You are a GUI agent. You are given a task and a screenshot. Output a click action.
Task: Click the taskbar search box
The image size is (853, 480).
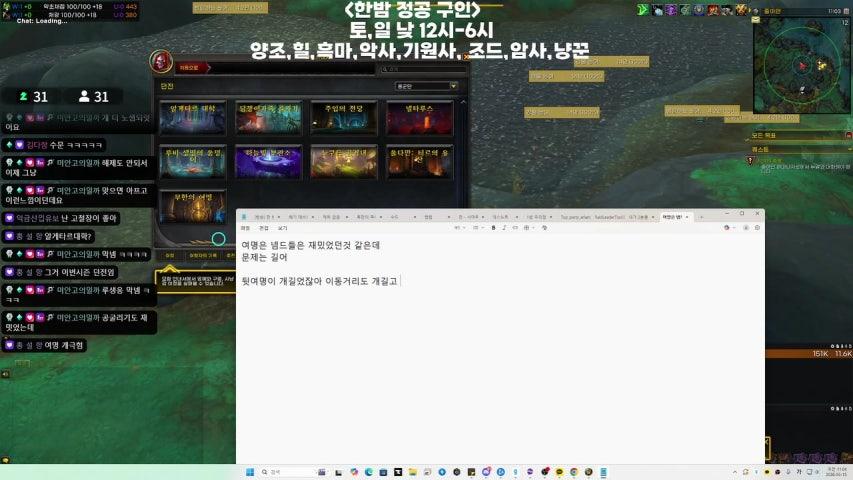[x=288, y=472]
